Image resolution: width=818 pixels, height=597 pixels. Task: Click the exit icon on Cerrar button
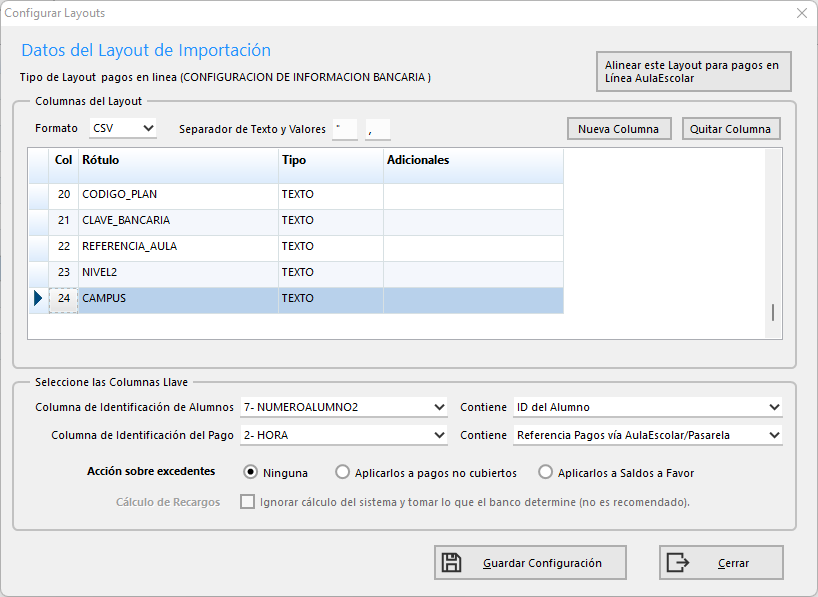click(678, 563)
